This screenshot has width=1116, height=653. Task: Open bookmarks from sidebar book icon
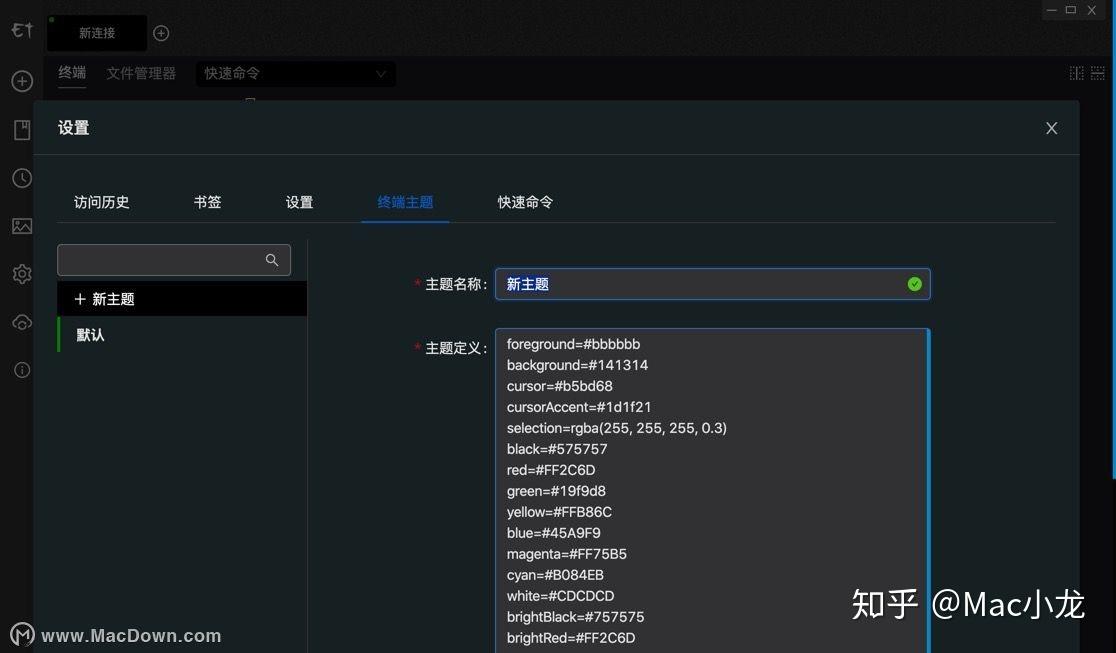pos(22,130)
